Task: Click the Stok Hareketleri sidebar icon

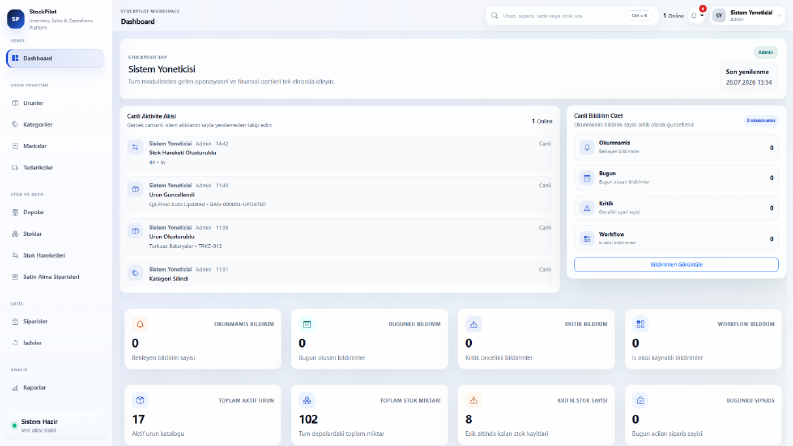Action: point(15,255)
